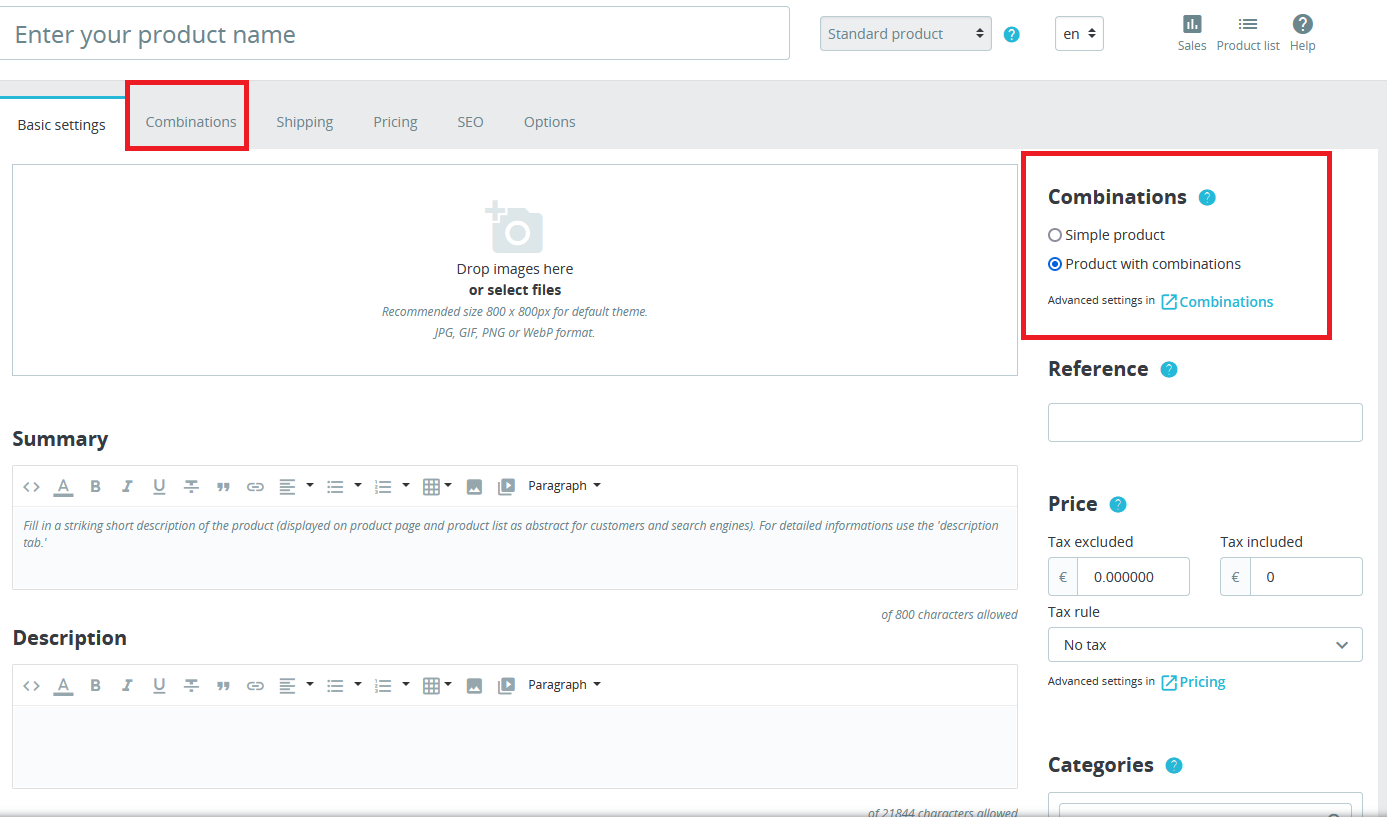Open the Standard product type dropdown
Image resolution: width=1387 pixels, height=817 pixels.
(905, 34)
